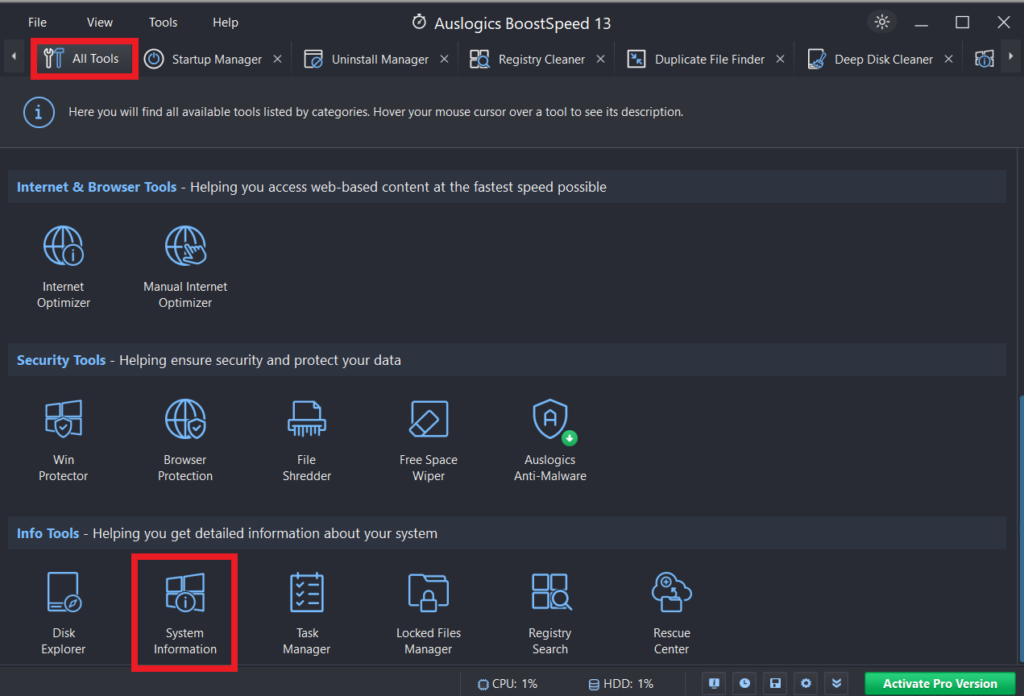1024x696 pixels.
Task: Open the System Information tool
Action: coord(184,612)
